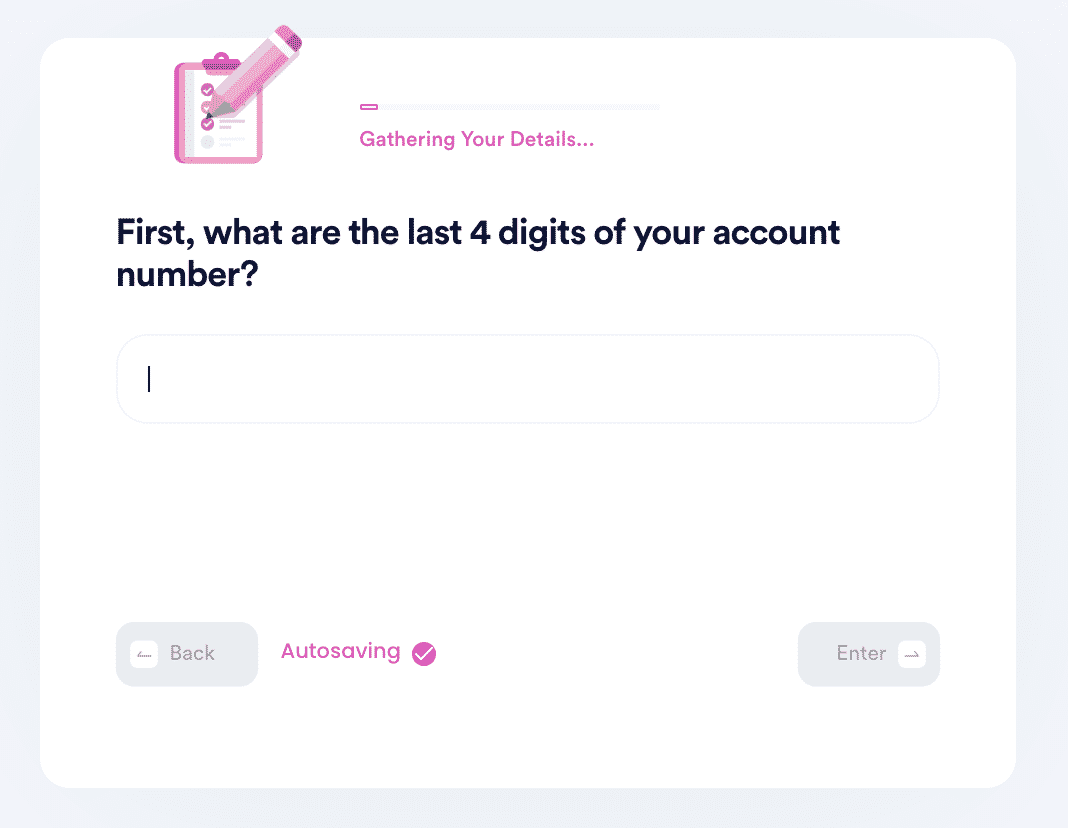Click the "Gathering Your Details..." status text
The height and width of the screenshot is (828, 1068).
(x=477, y=140)
